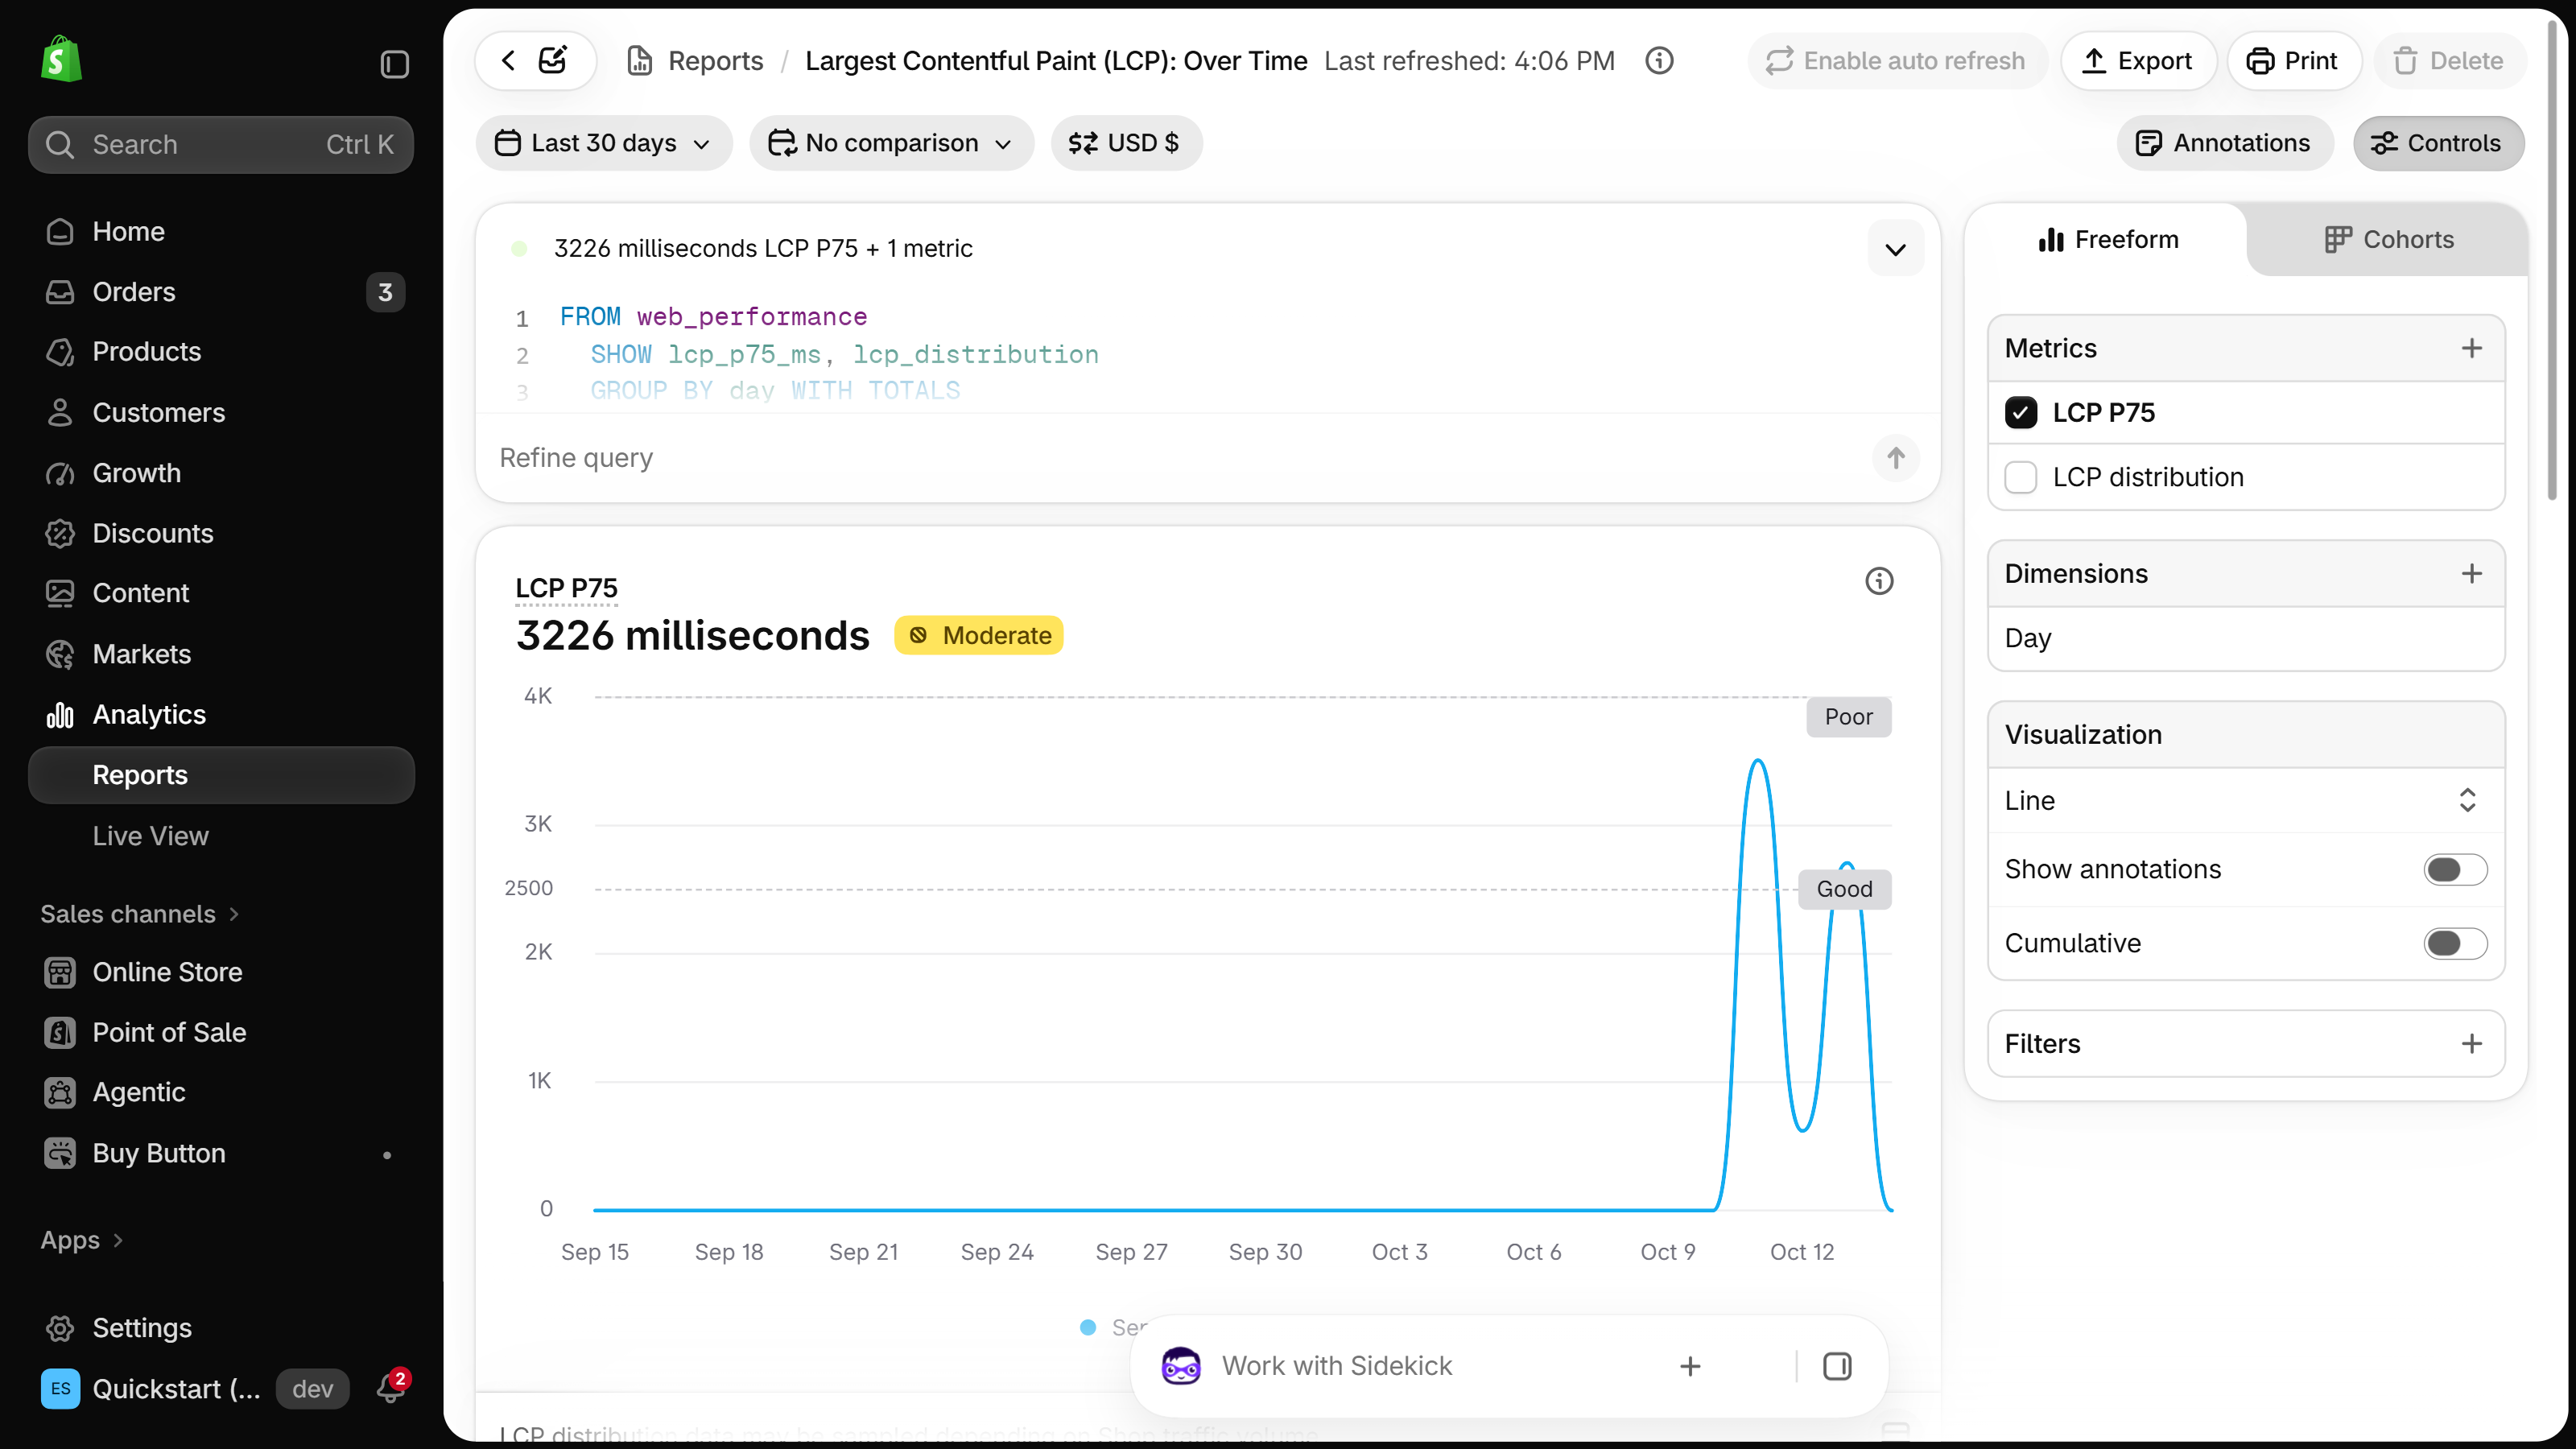The width and height of the screenshot is (2576, 1449).
Task: Click the Reports breadcrumb document icon
Action: tap(639, 60)
